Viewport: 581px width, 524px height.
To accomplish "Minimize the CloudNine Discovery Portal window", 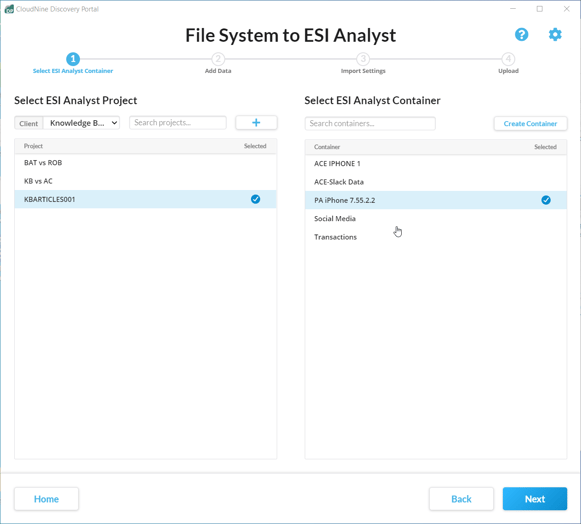I will (x=513, y=9).
